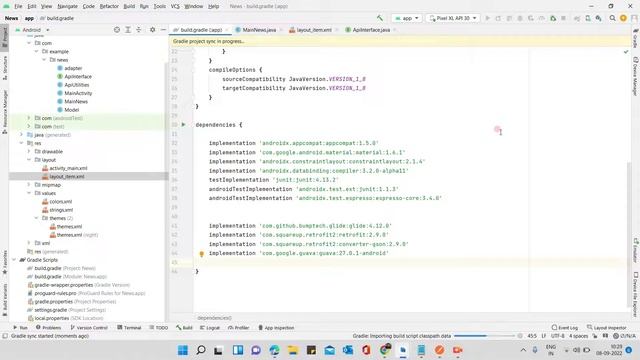Screen dimensions: 640x360
Task: Click the Stop process icon in toolbar
Action: coord(563,18)
